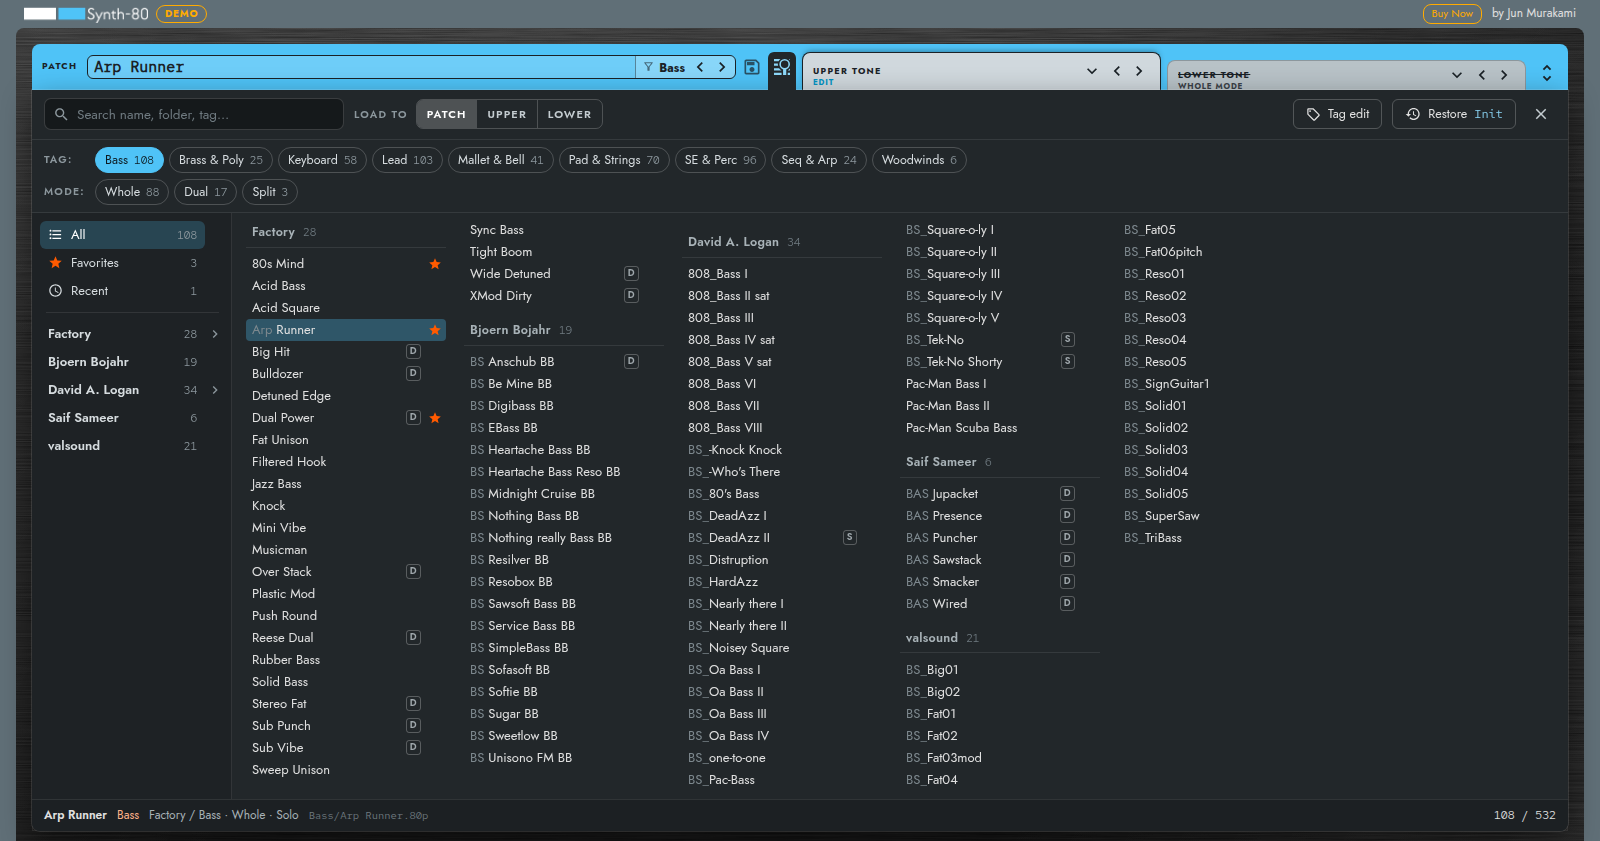
Task: Click the star on Dual Power
Action: point(435,418)
